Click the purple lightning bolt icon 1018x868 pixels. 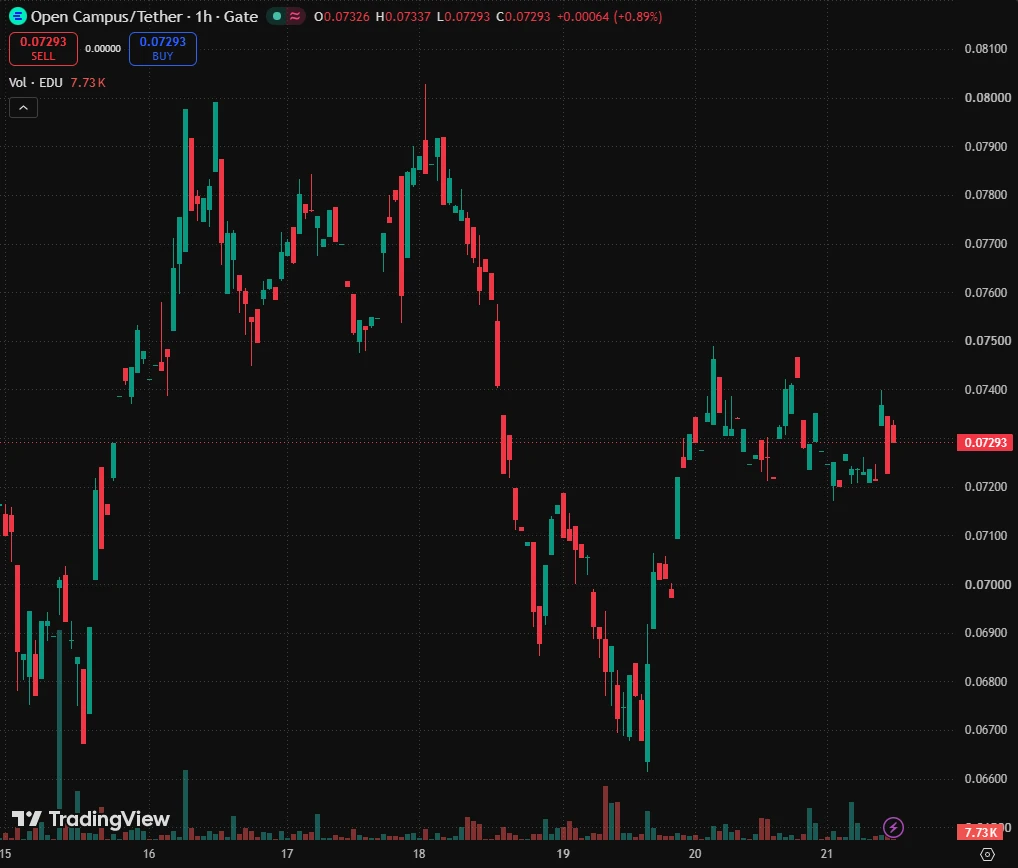pos(893,827)
